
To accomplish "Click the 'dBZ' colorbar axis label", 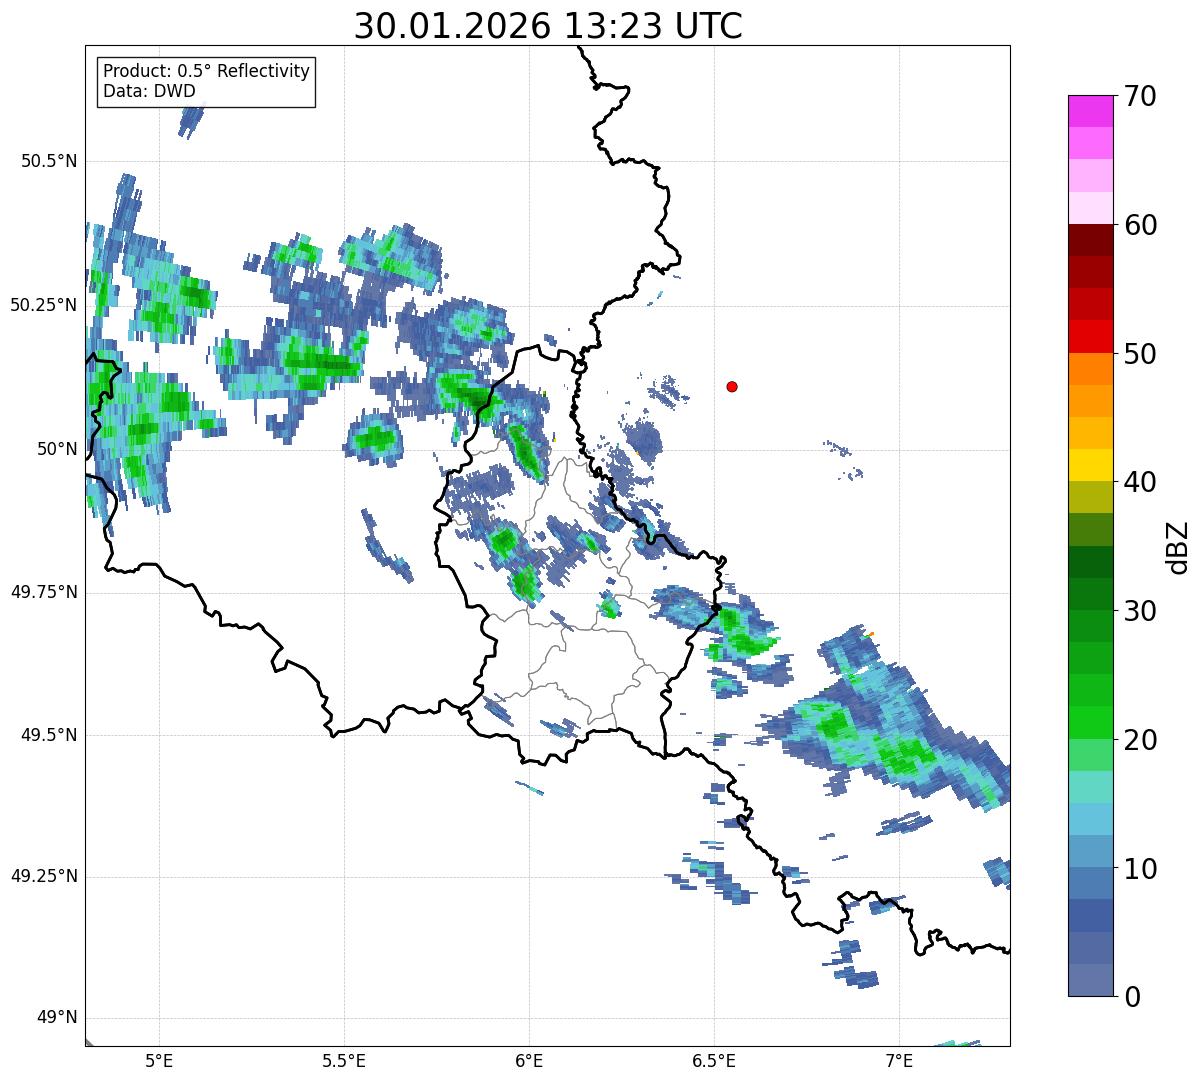I will pos(1178,547).
